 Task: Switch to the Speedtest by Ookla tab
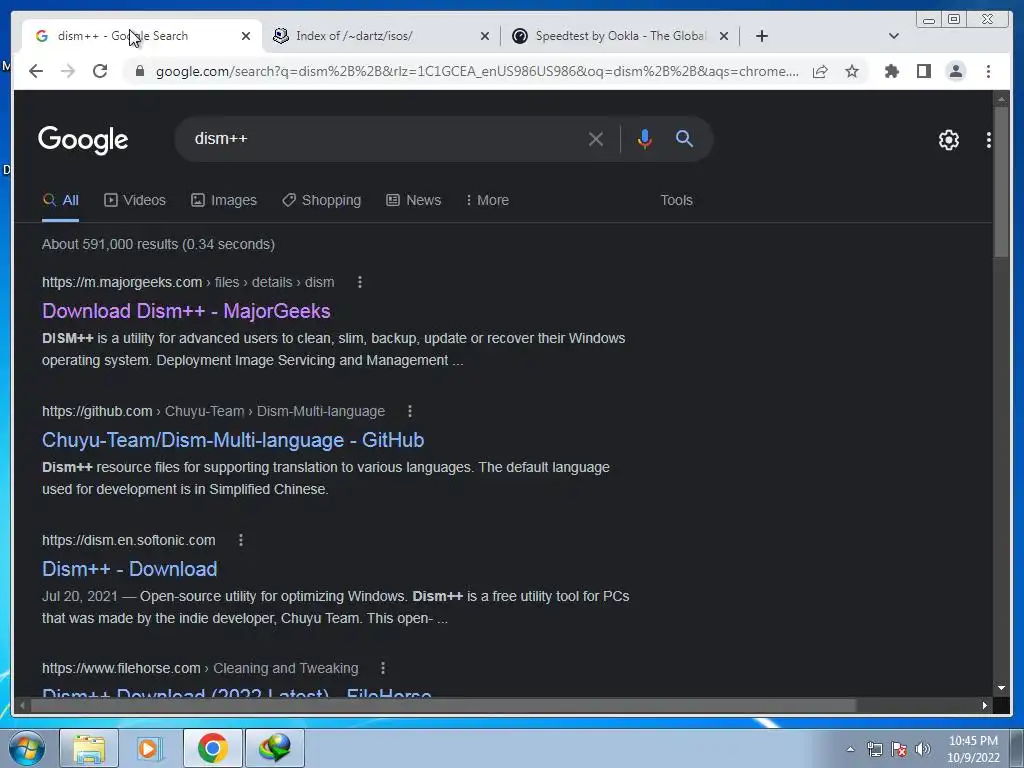point(620,36)
